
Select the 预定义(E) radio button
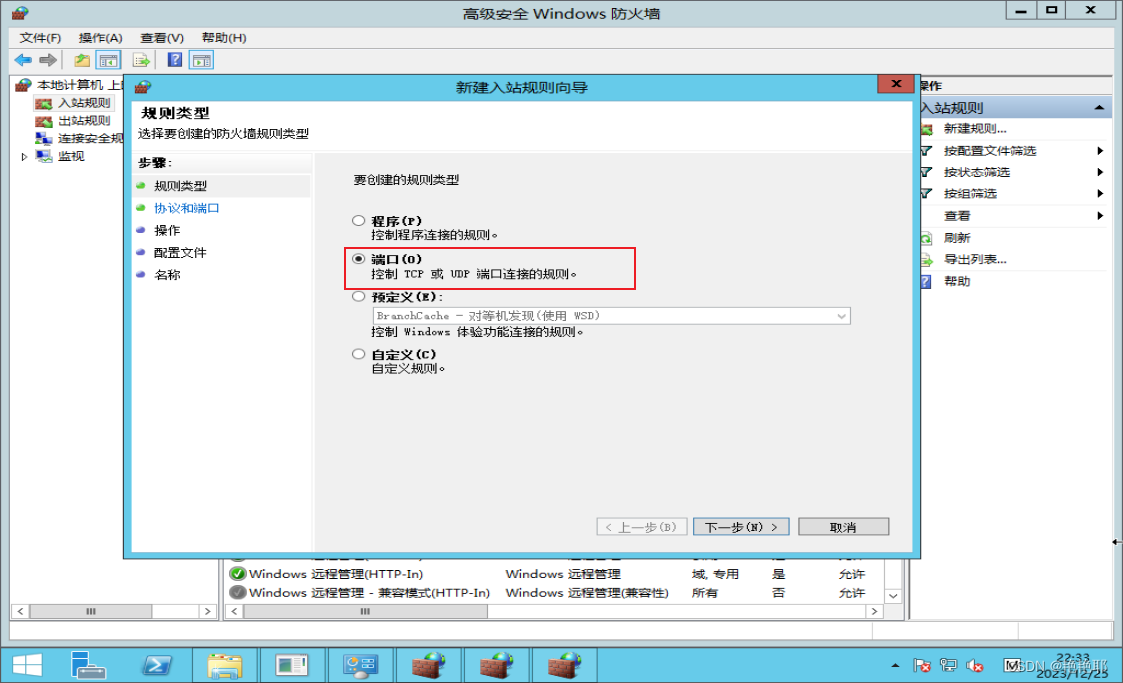359,296
